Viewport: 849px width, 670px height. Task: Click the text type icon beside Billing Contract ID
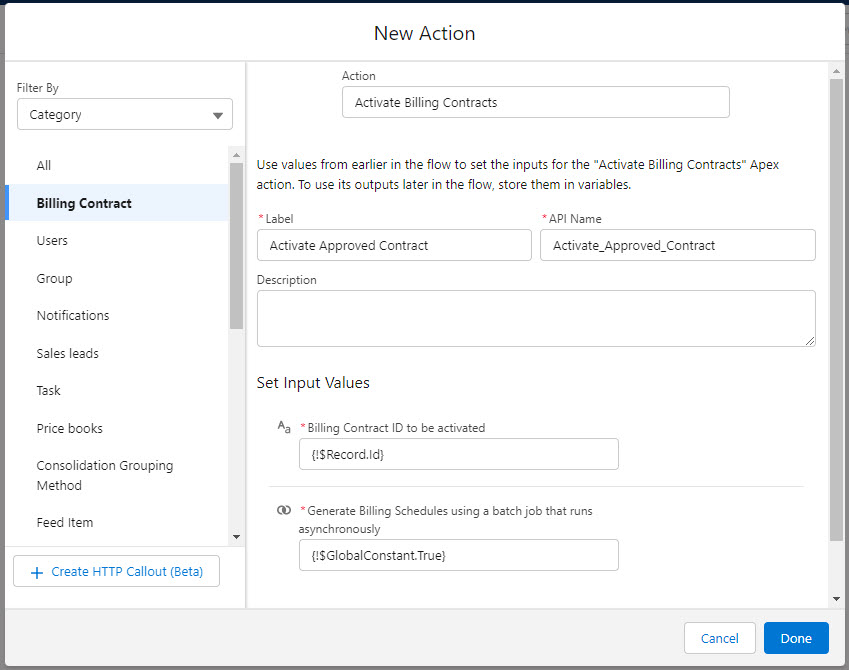[284, 427]
